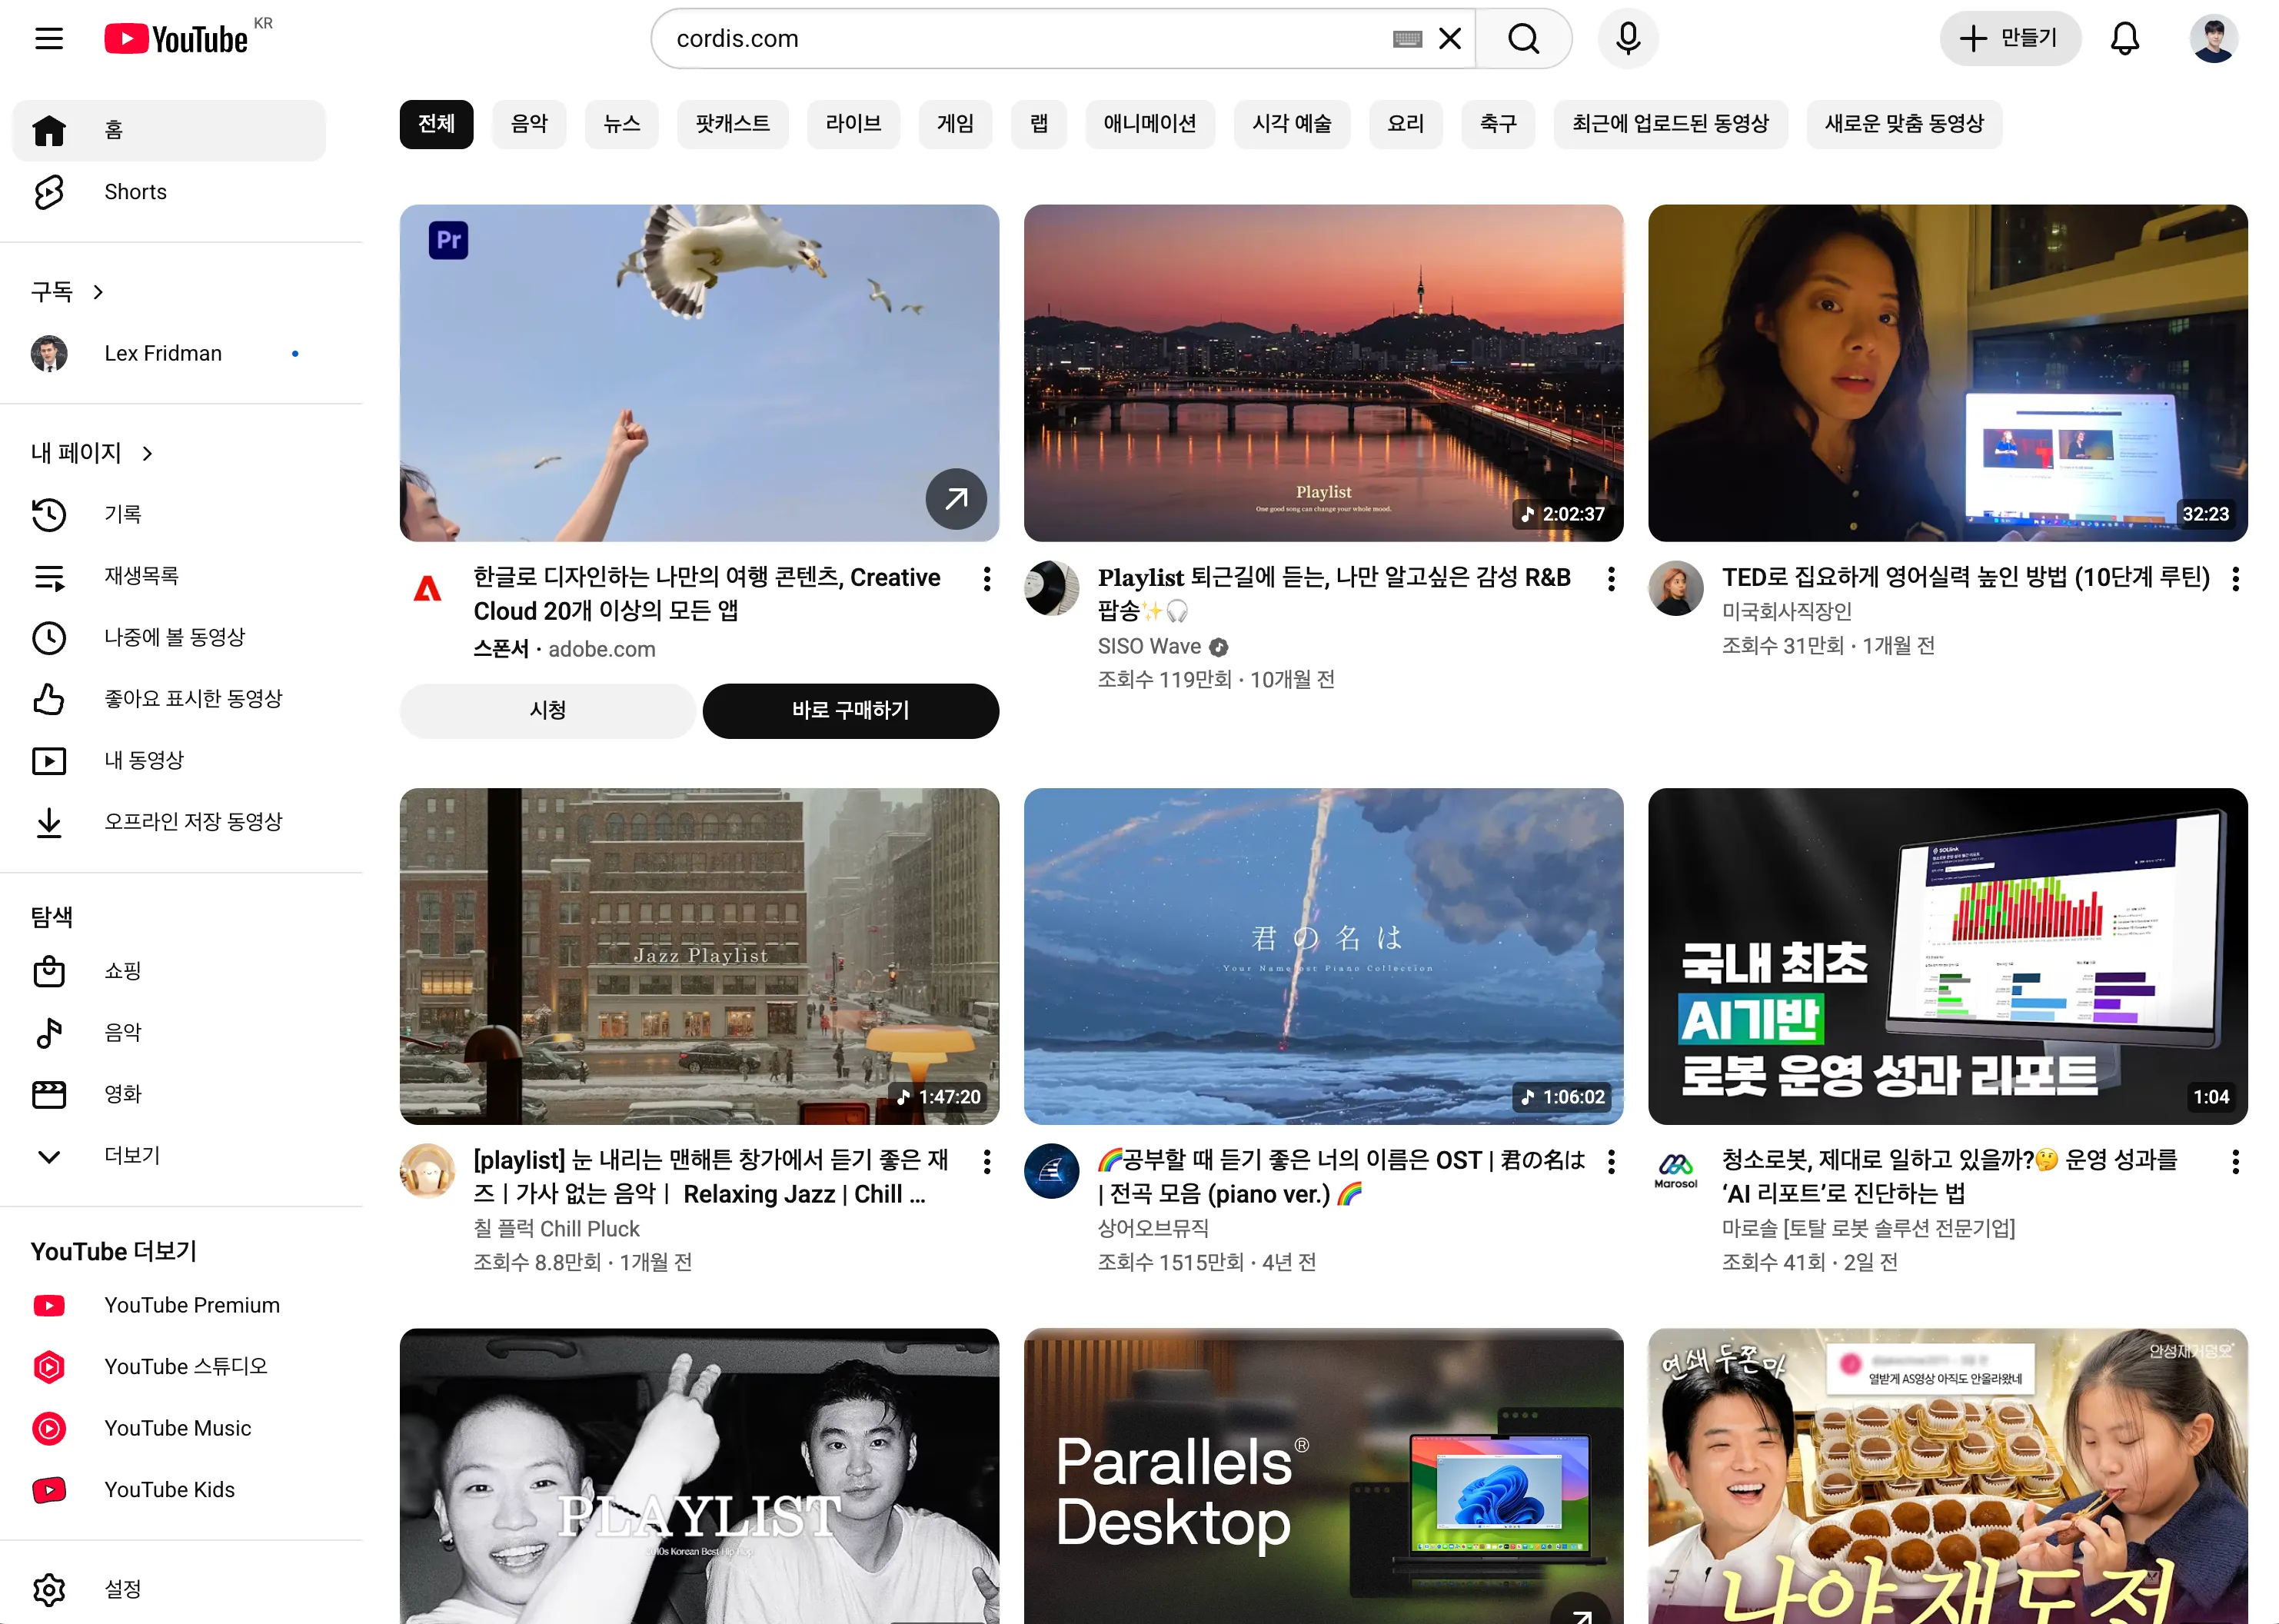Clear the search box text
This screenshot has width=2279, height=1624.
click(x=1450, y=39)
